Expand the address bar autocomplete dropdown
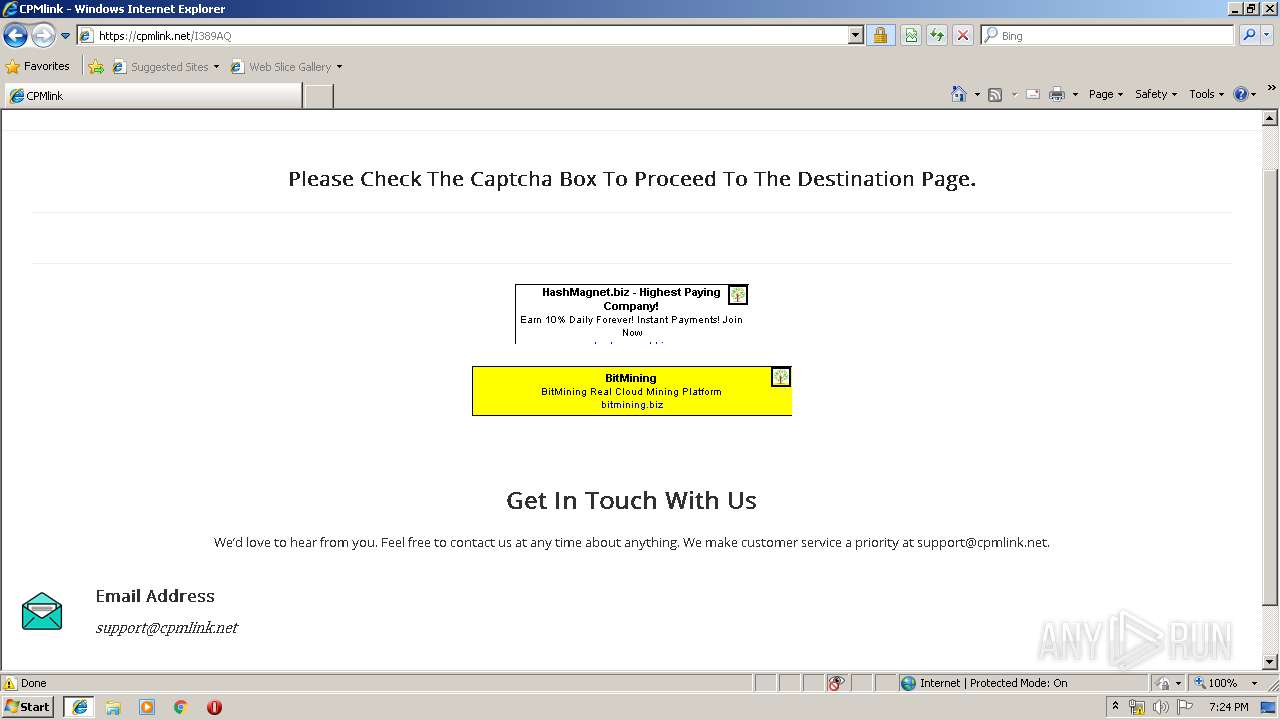Viewport: 1280px width, 720px height. 855,36
